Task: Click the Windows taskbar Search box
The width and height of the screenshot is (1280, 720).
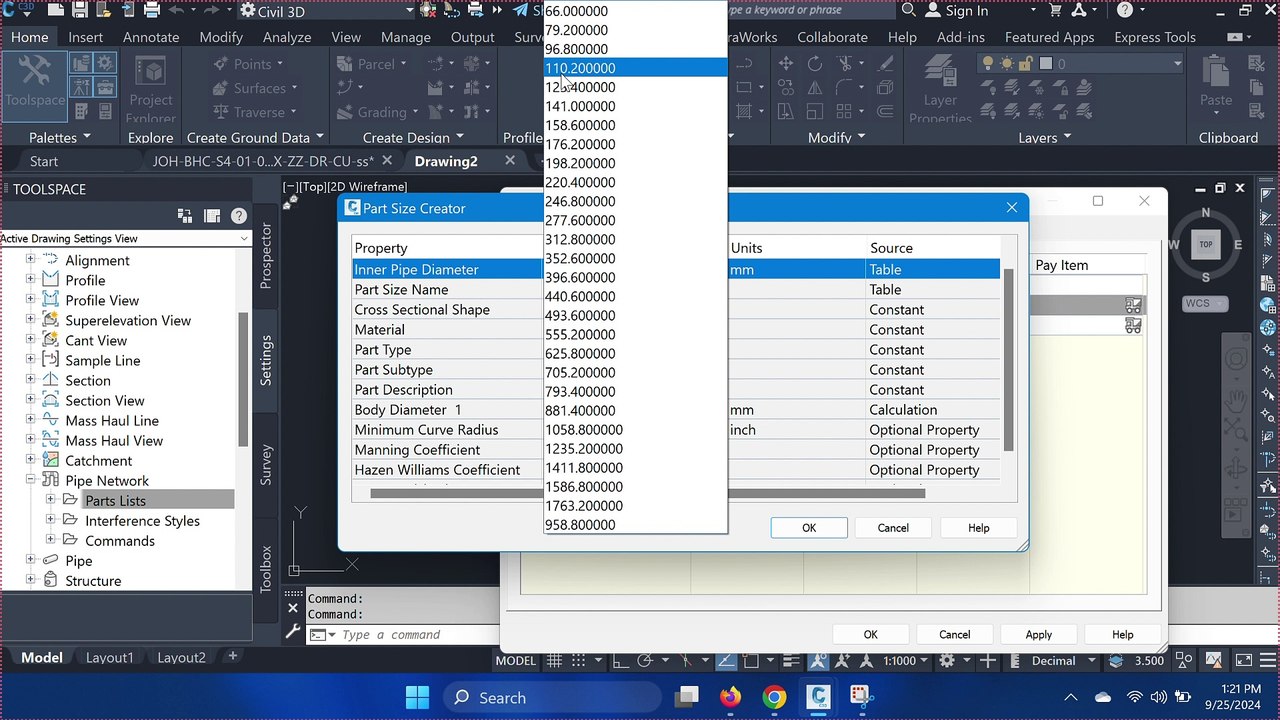Action: point(552,697)
